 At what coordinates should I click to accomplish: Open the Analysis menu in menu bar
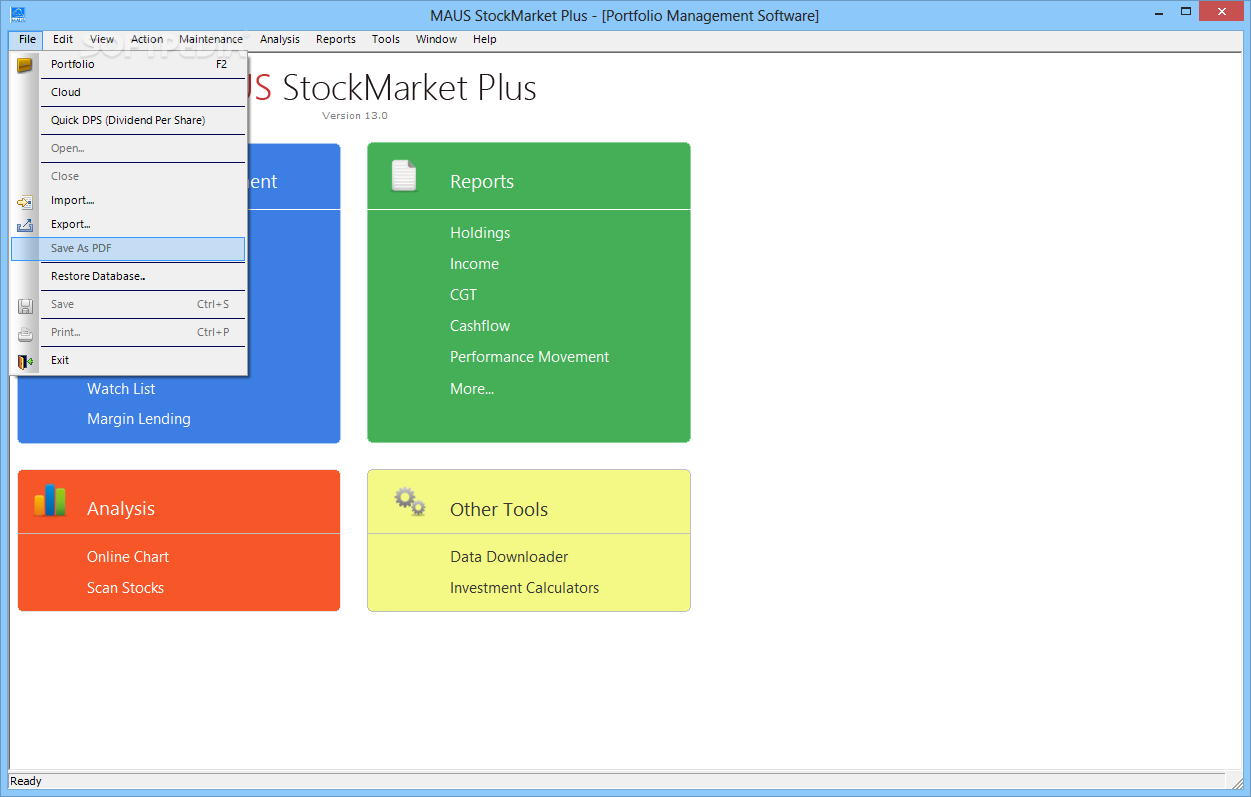point(280,39)
